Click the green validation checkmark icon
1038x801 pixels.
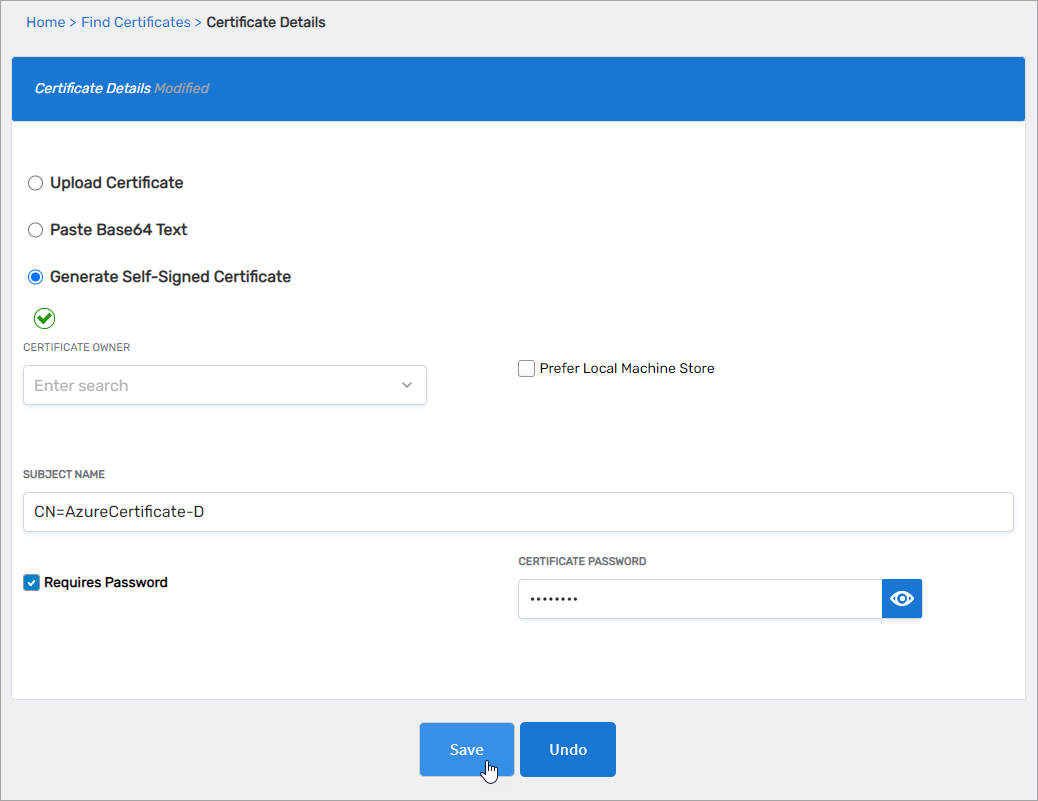pyautogui.click(x=44, y=318)
